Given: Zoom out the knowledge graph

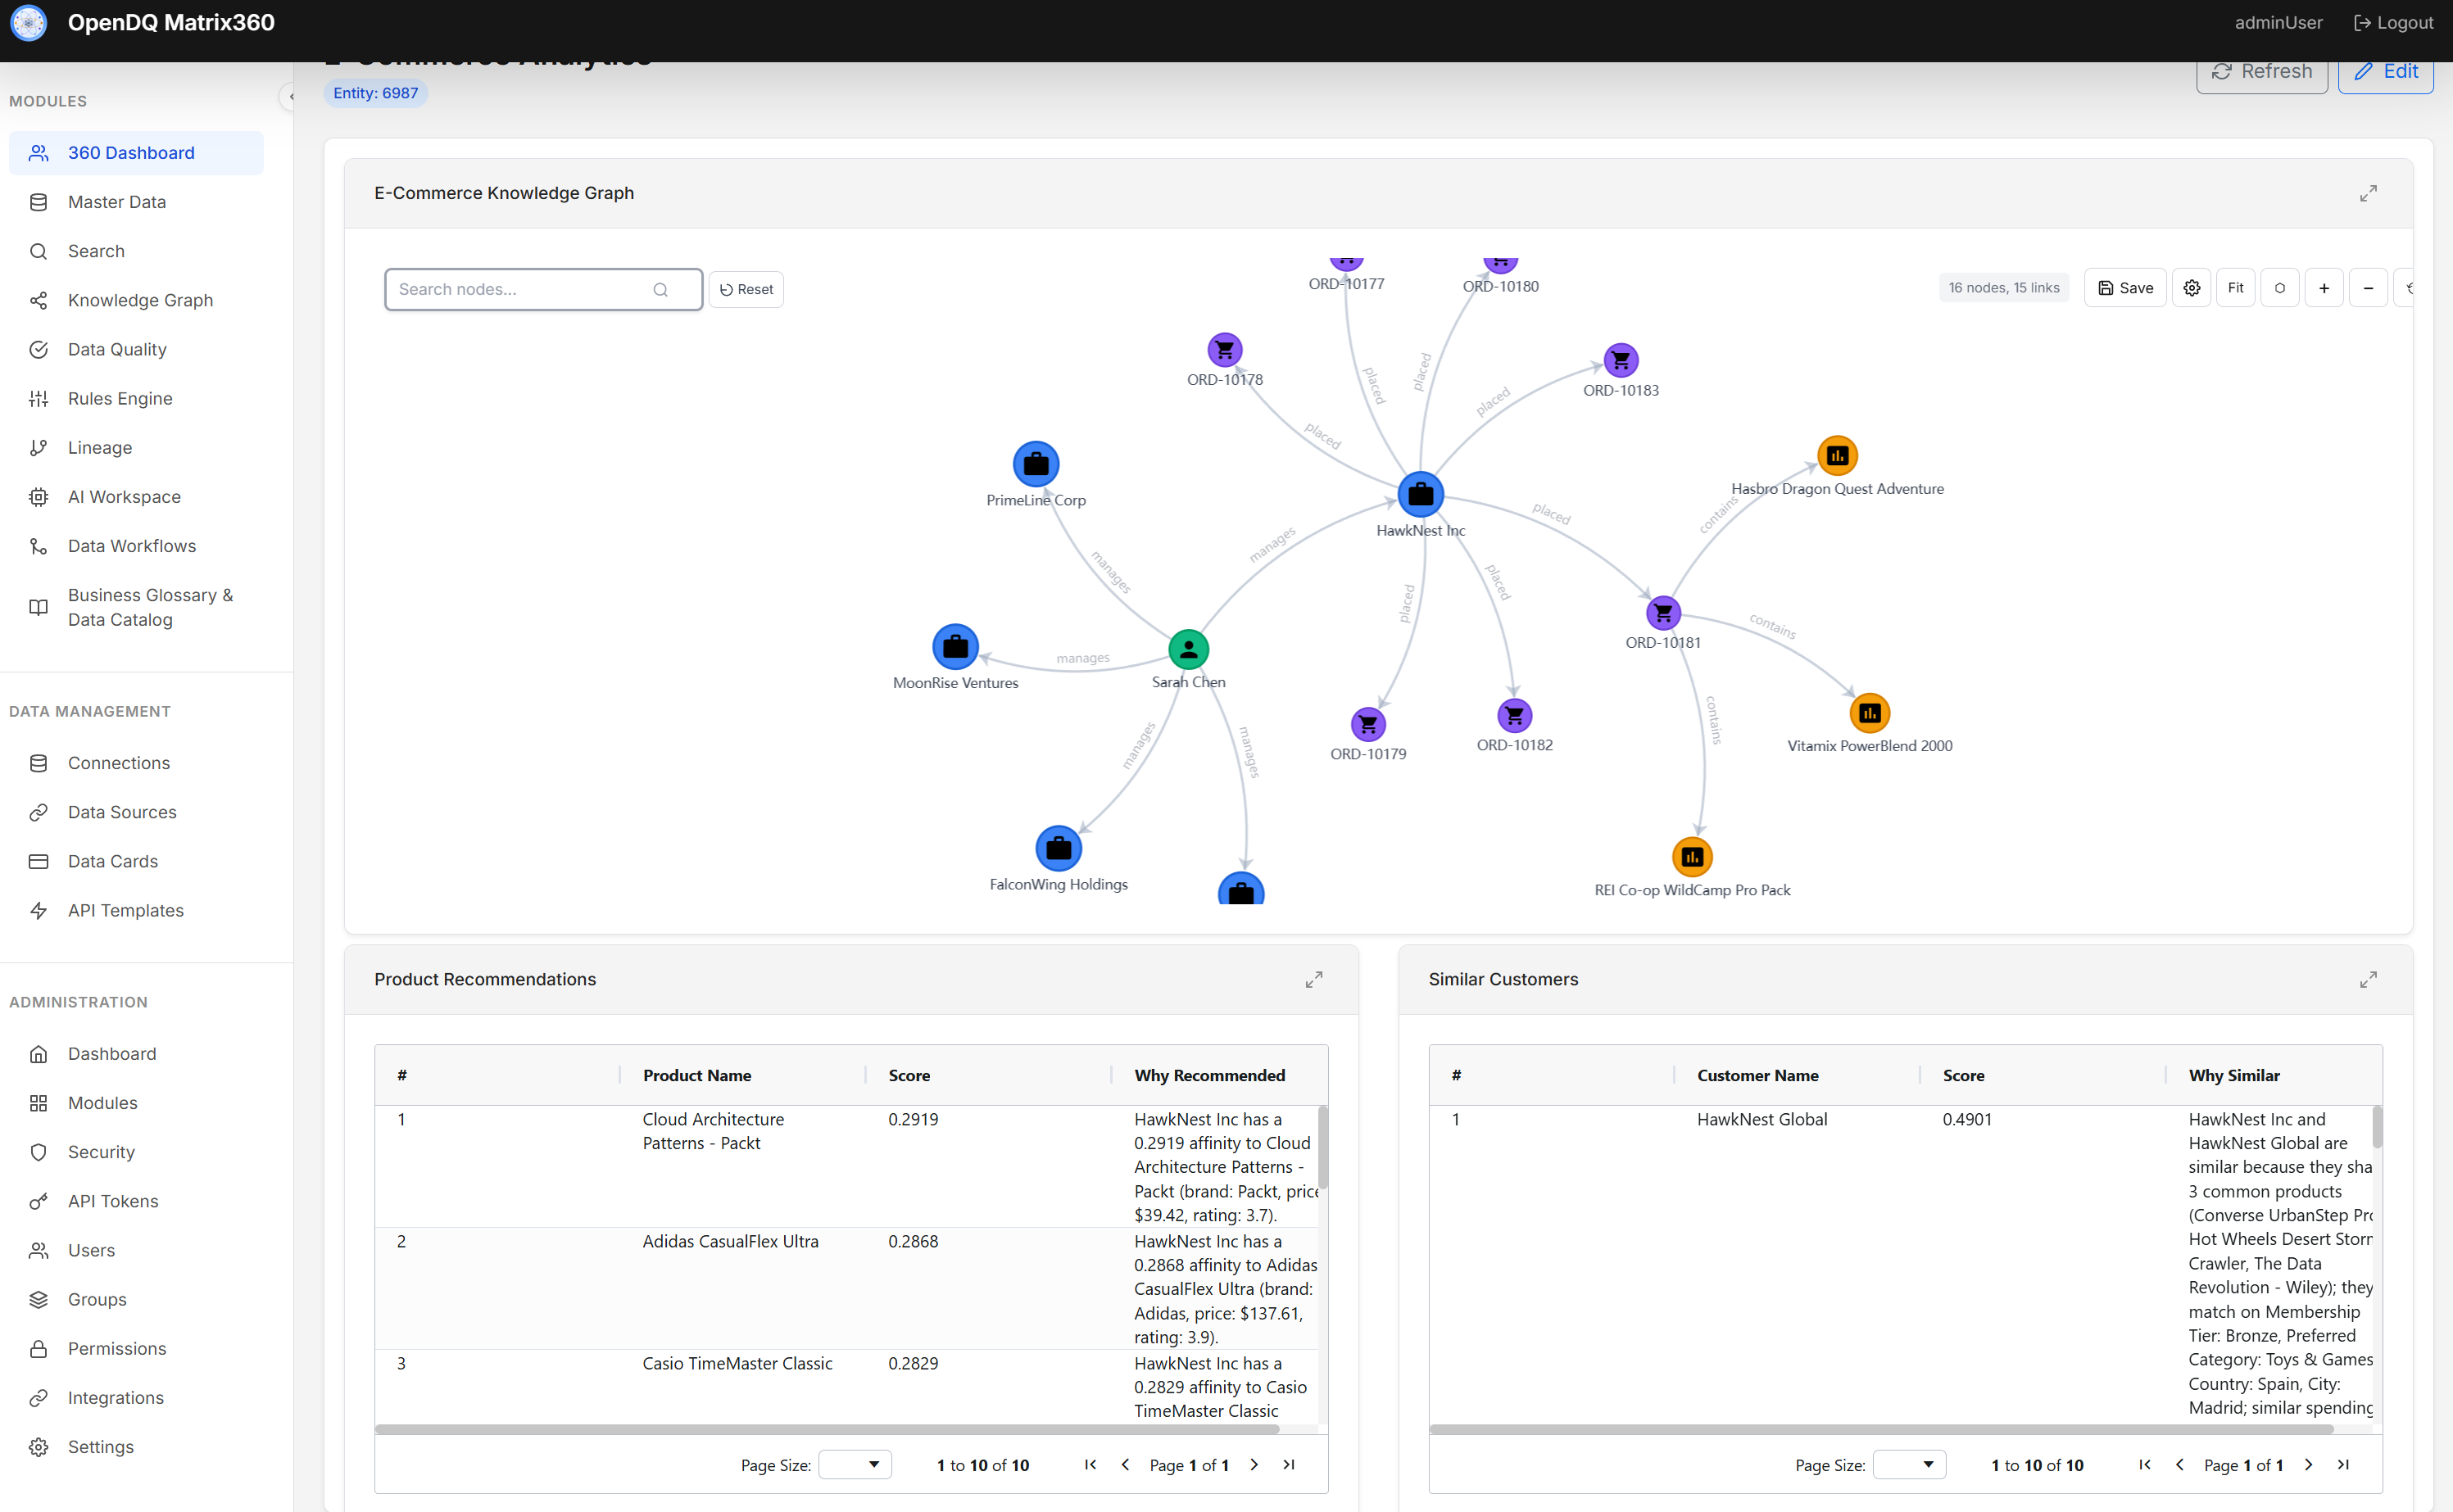Looking at the screenshot, I should (x=2367, y=288).
